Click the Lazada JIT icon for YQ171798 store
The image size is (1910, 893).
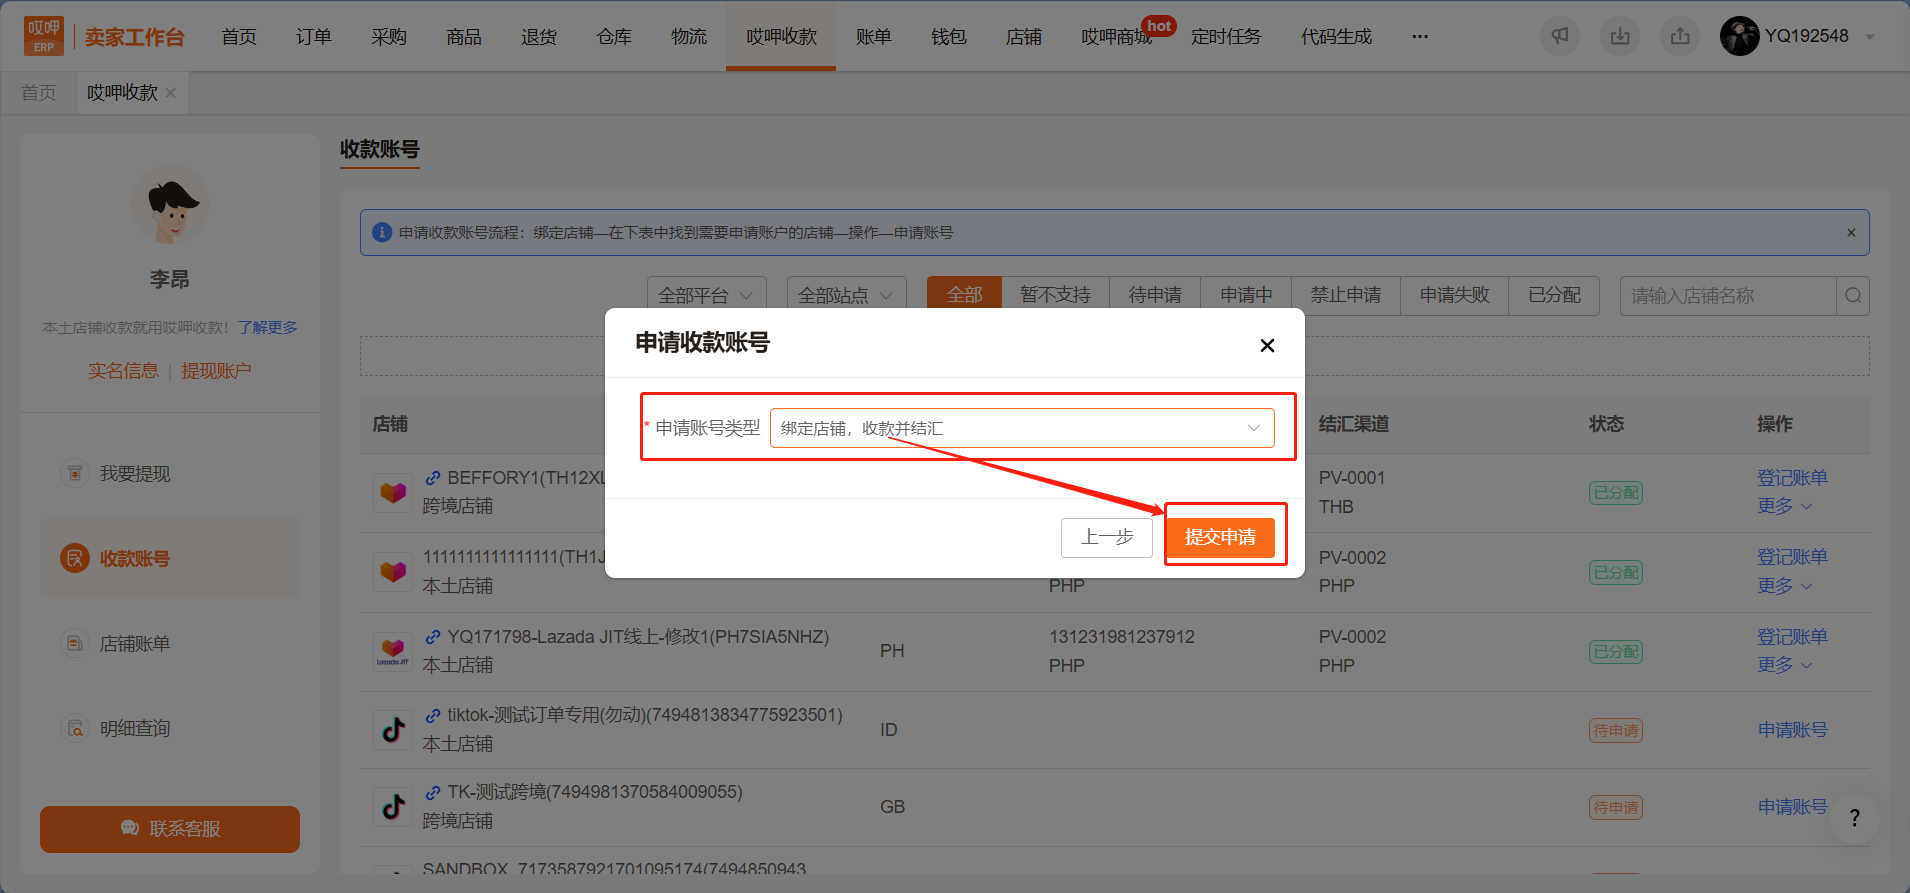393,651
